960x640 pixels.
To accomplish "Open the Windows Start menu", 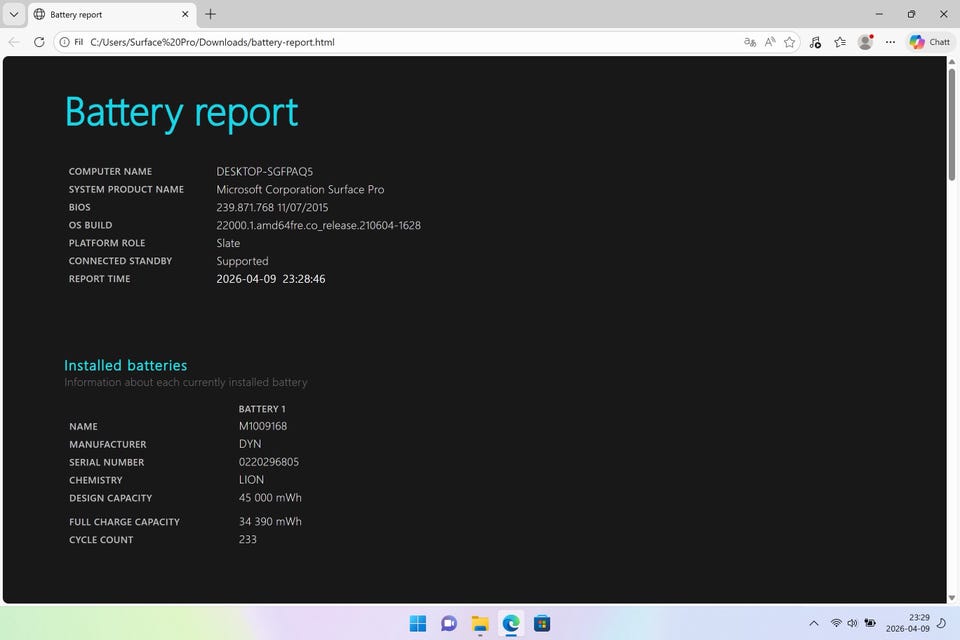I will pyautogui.click(x=418, y=623).
